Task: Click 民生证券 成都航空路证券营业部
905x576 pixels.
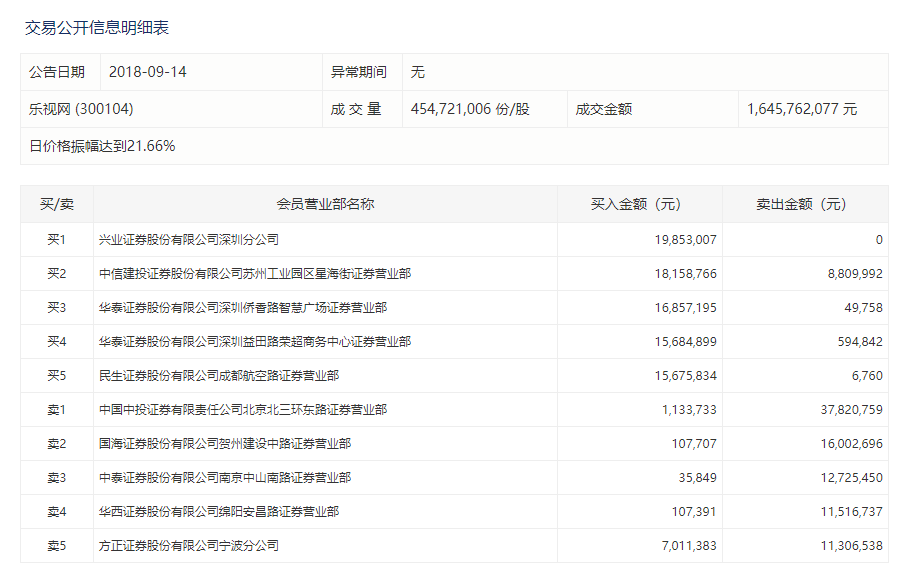Action: pos(218,376)
